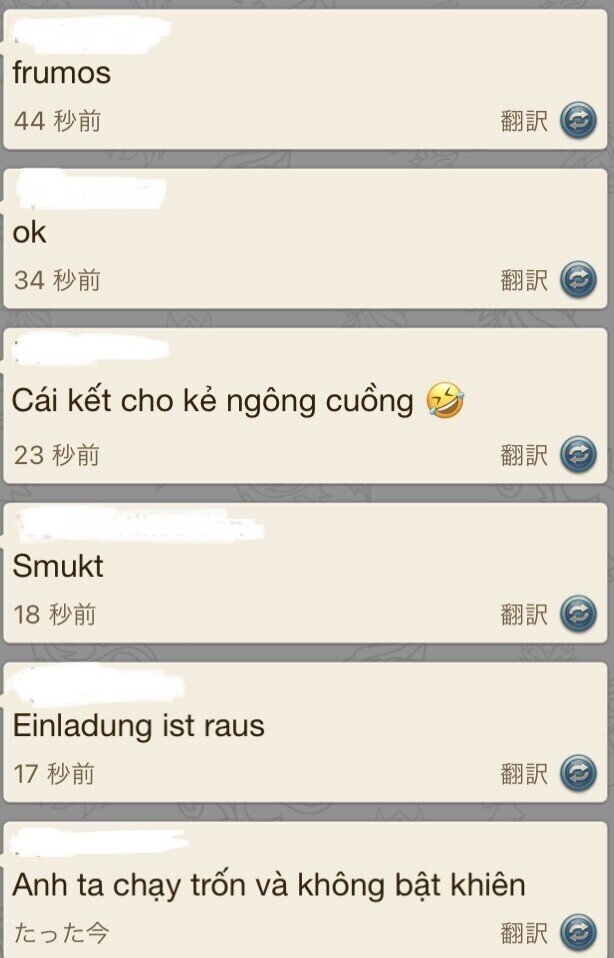
Task: Tap translate icon on the 'Smukt' message
Action: point(578,613)
